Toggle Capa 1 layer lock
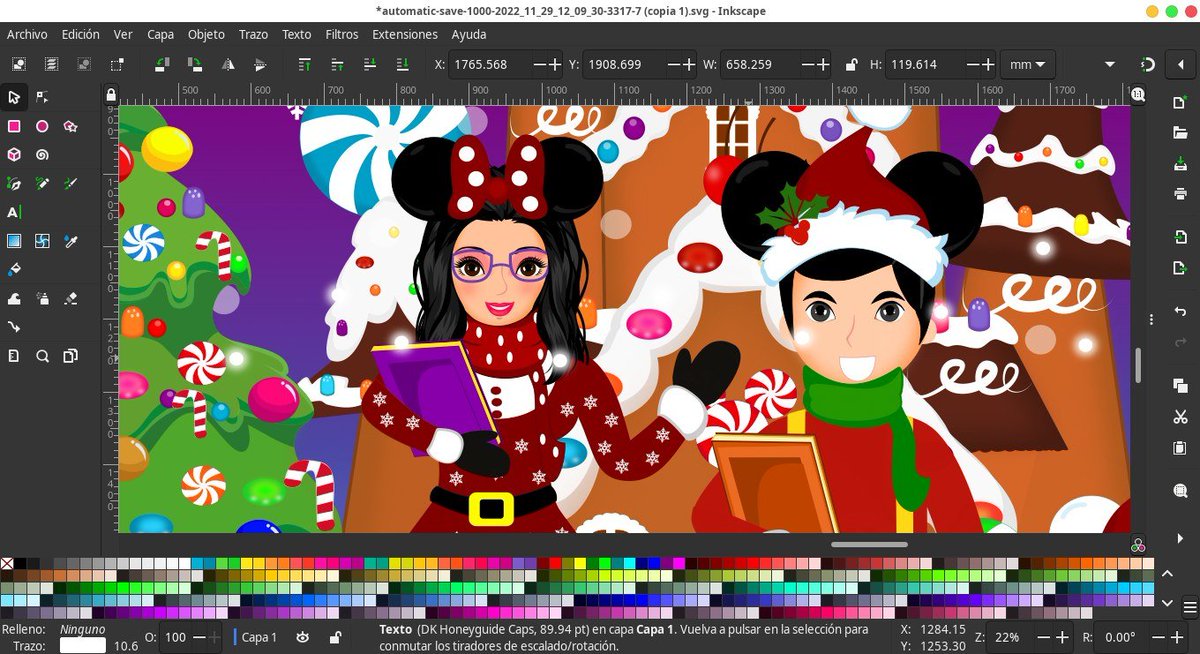 click(x=335, y=637)
